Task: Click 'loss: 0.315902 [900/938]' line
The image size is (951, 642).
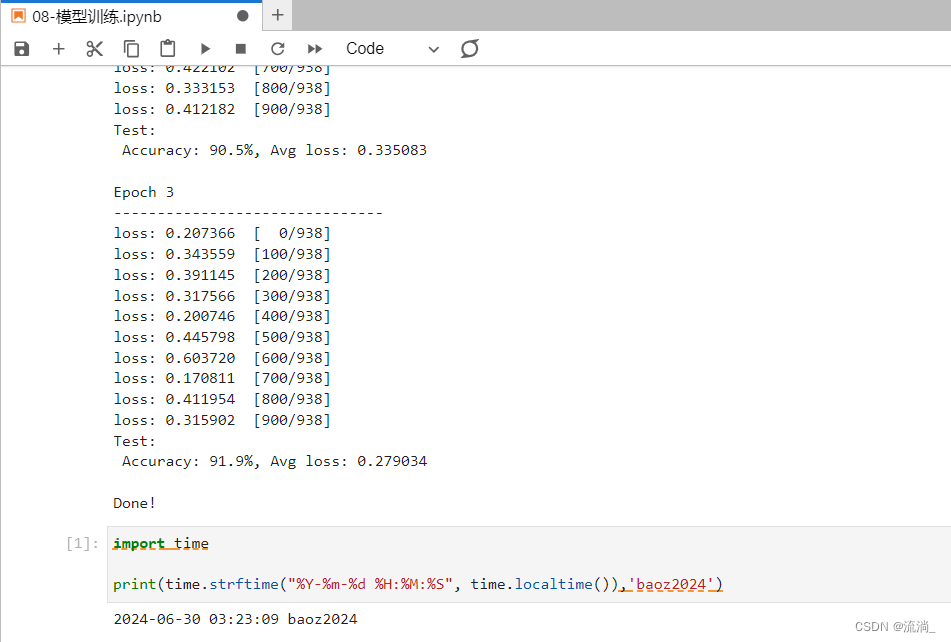Action: coord(222,420)
